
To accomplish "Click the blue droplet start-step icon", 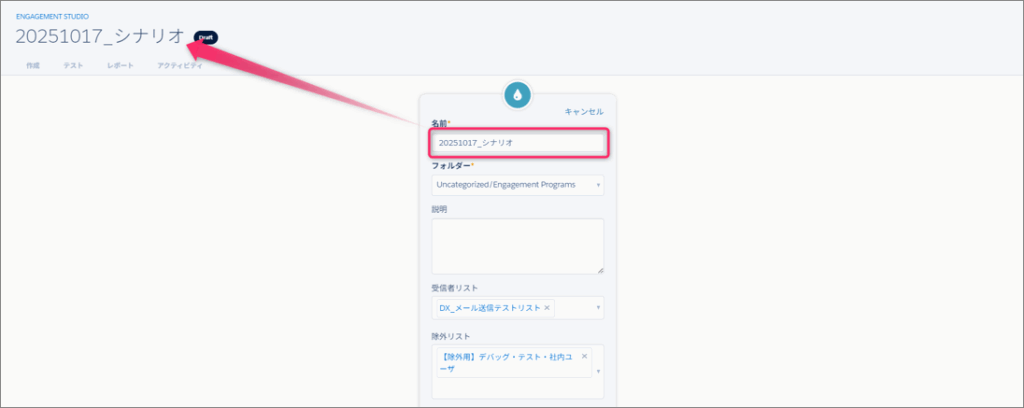I will [x=517, y=95].
